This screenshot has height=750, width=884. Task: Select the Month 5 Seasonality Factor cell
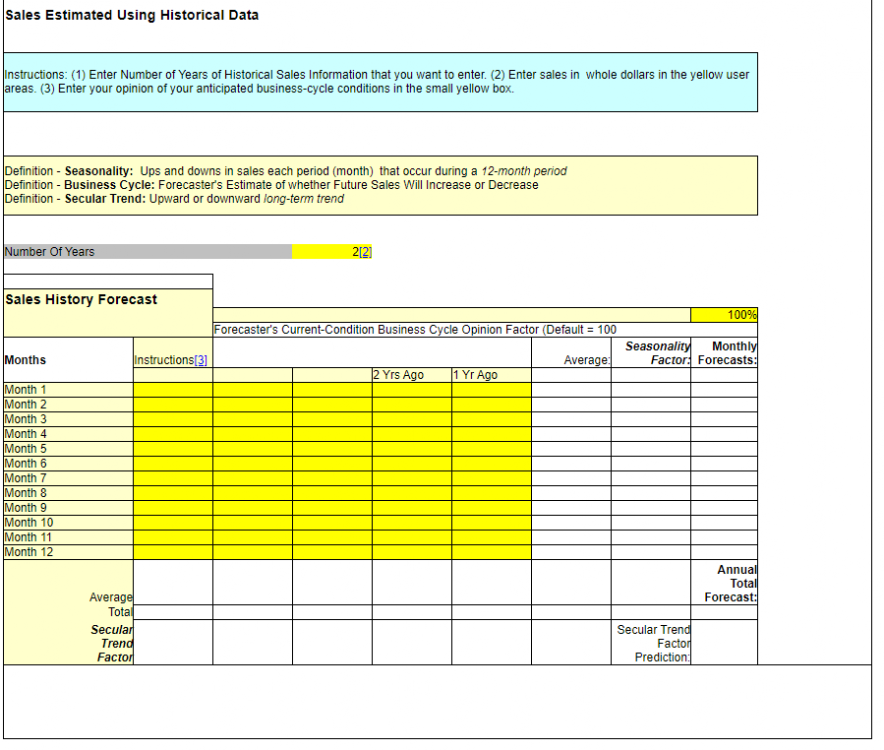click(651, 449)
